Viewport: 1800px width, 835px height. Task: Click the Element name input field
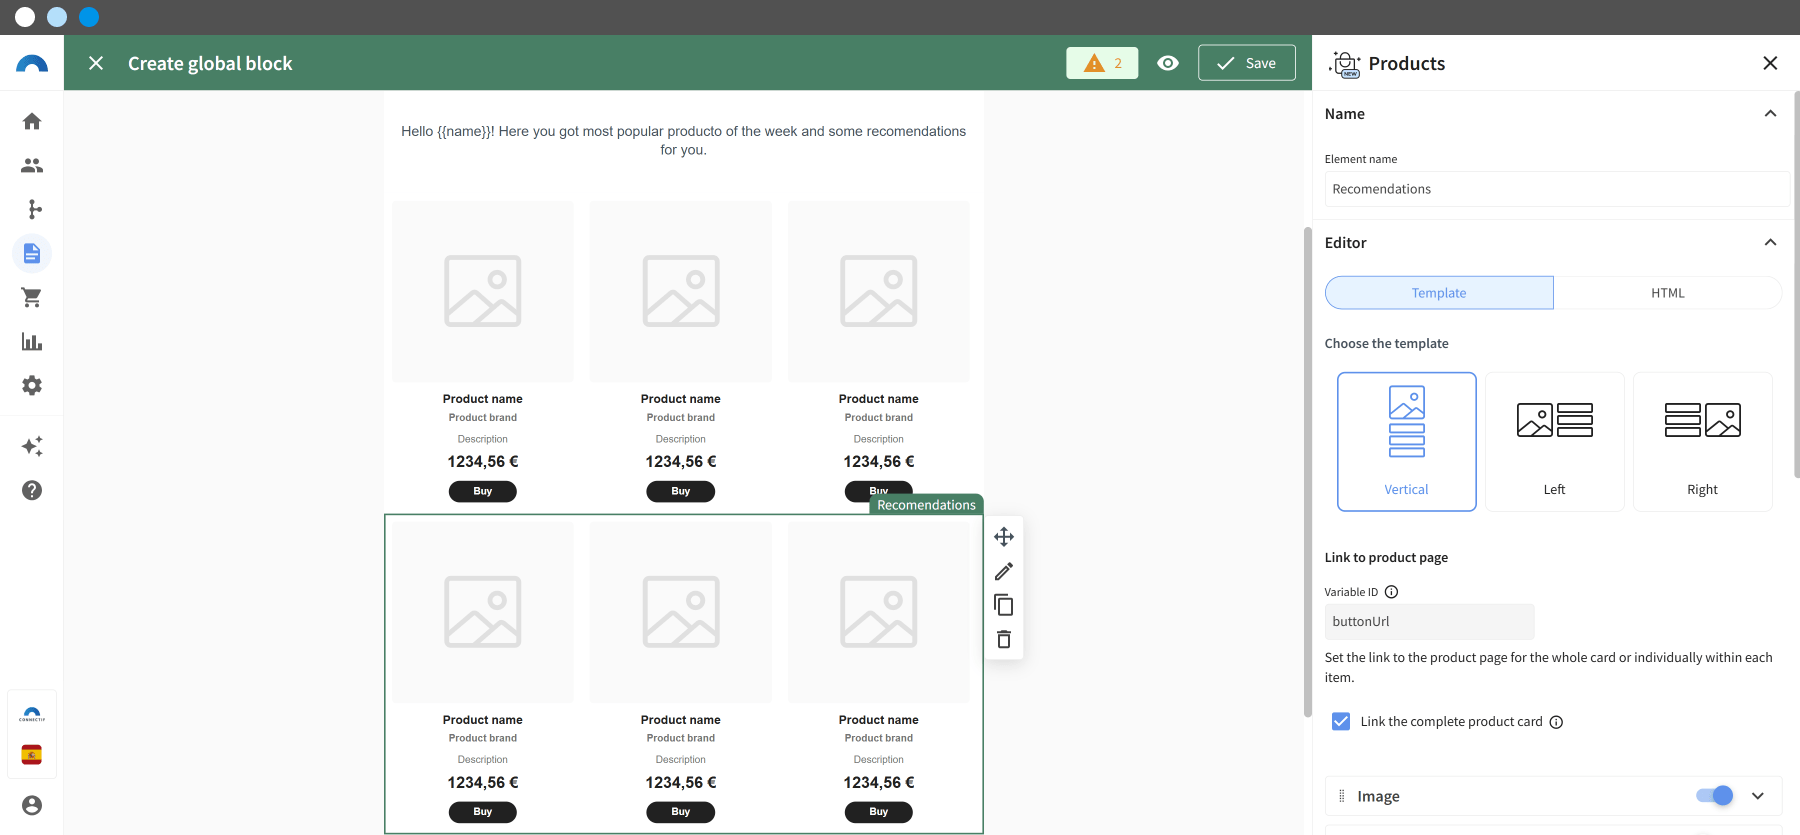point(1557,189)
